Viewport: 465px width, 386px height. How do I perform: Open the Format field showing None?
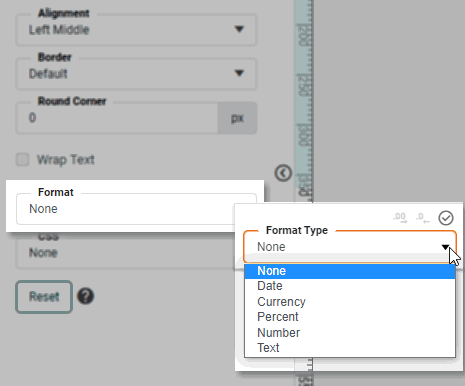136,209
